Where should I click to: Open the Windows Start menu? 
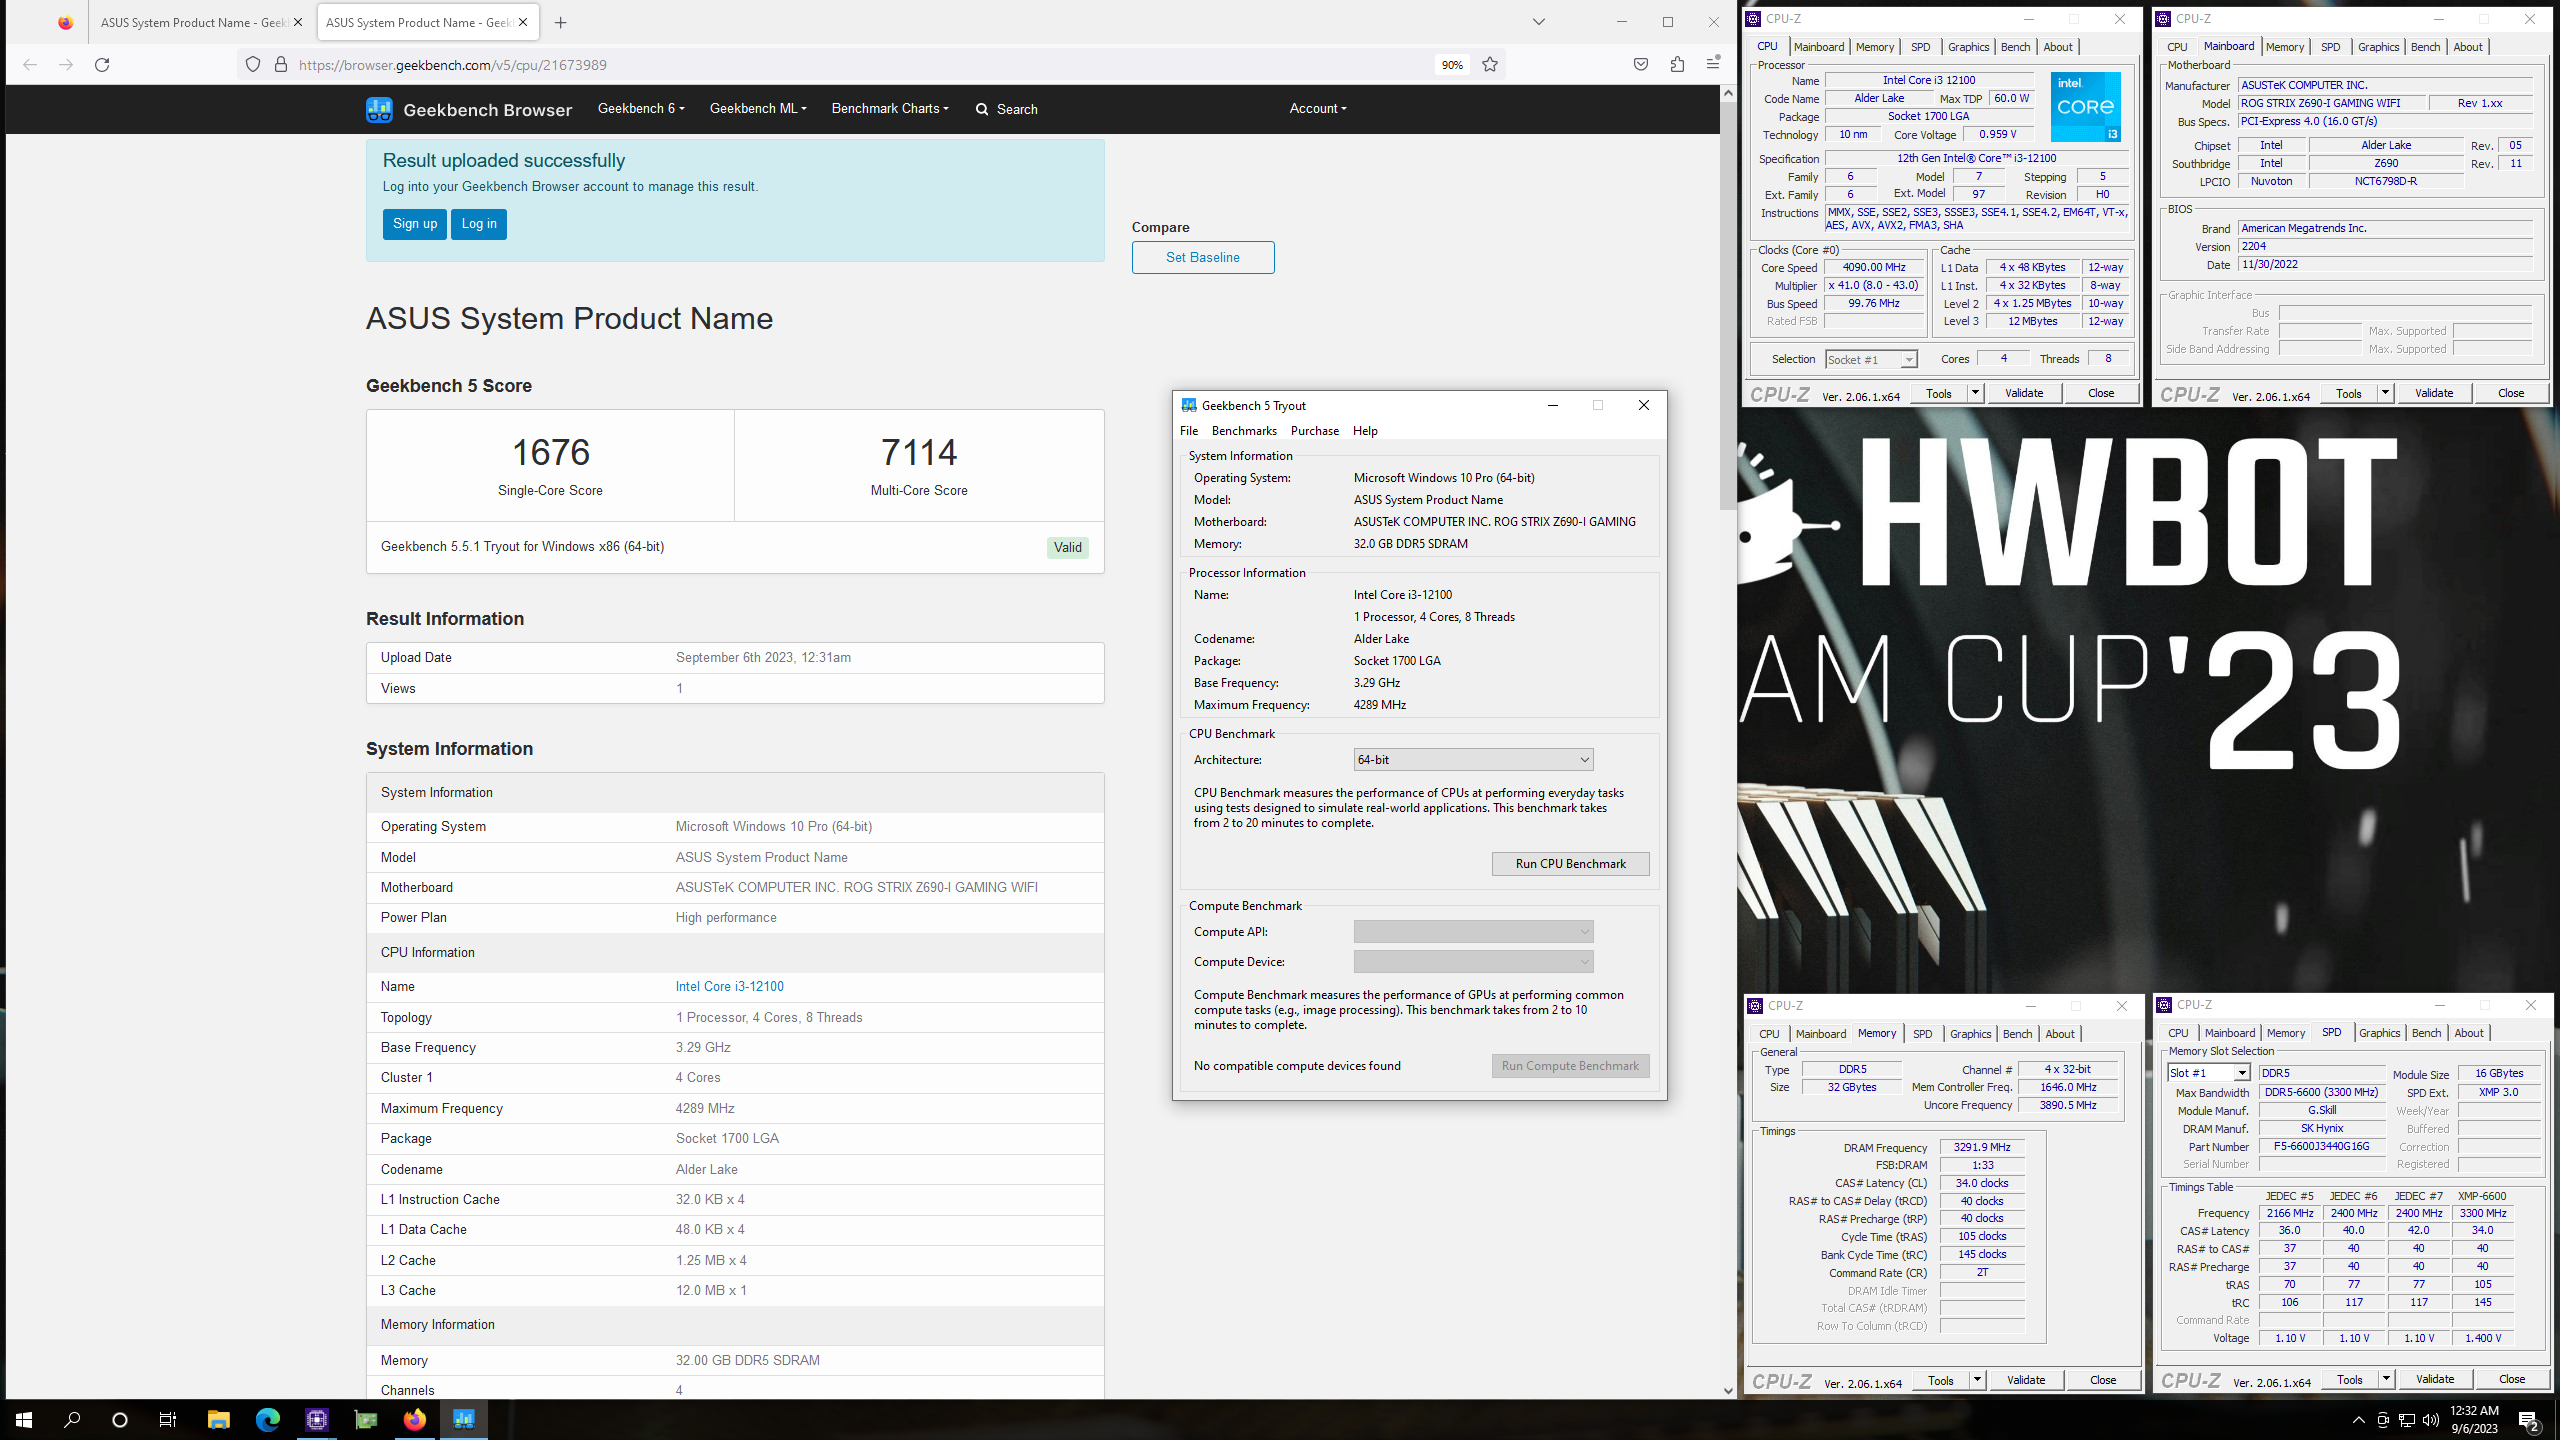24,1420
